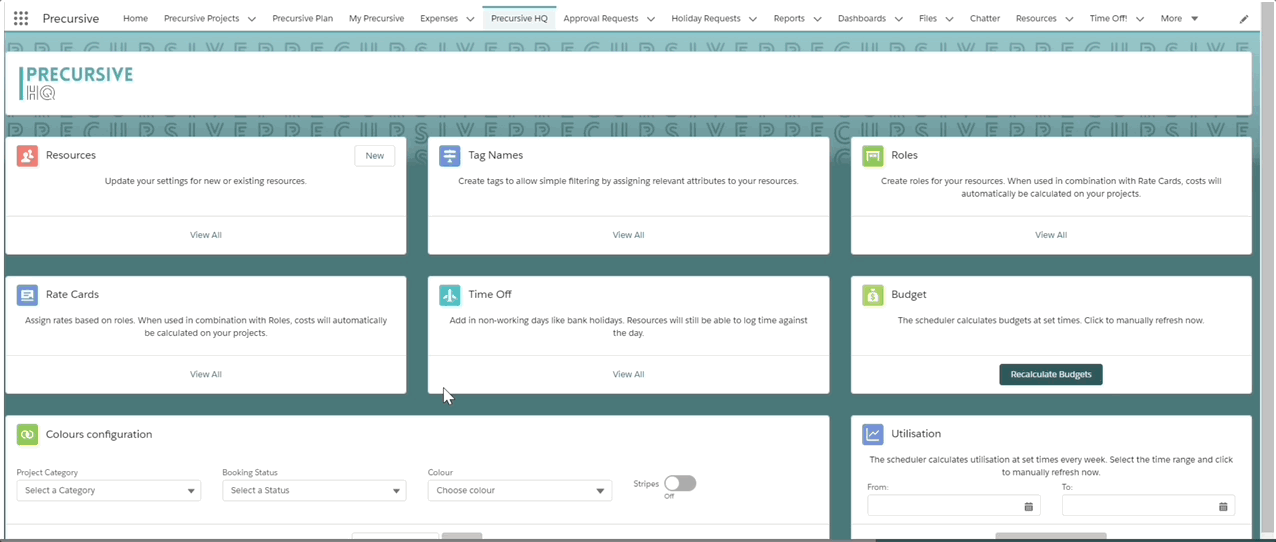Open the More navigation menu

click(1179, 18)
